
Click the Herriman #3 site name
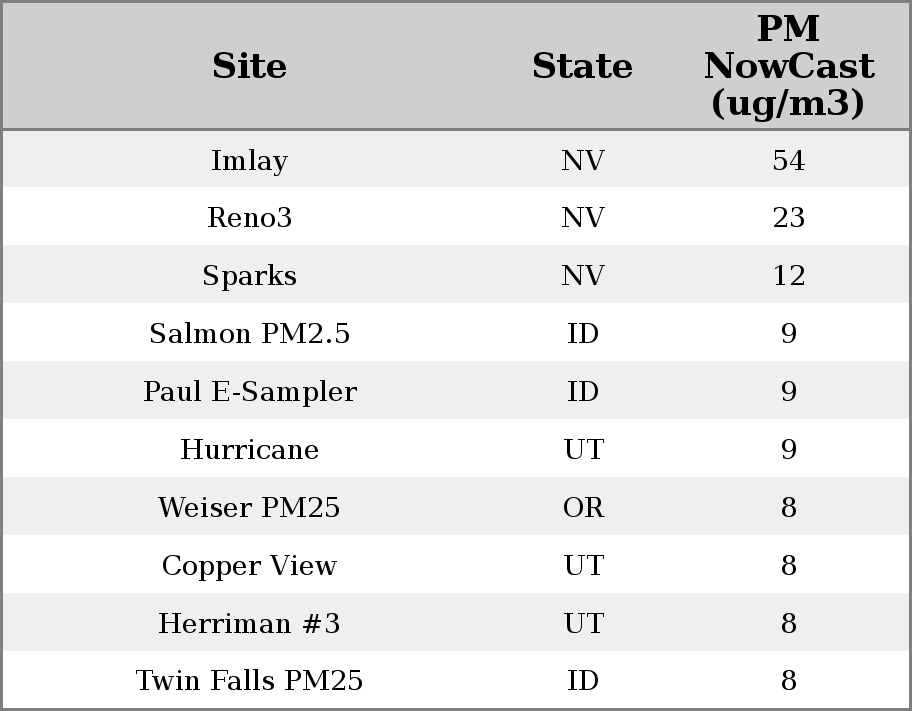[249, 624]
